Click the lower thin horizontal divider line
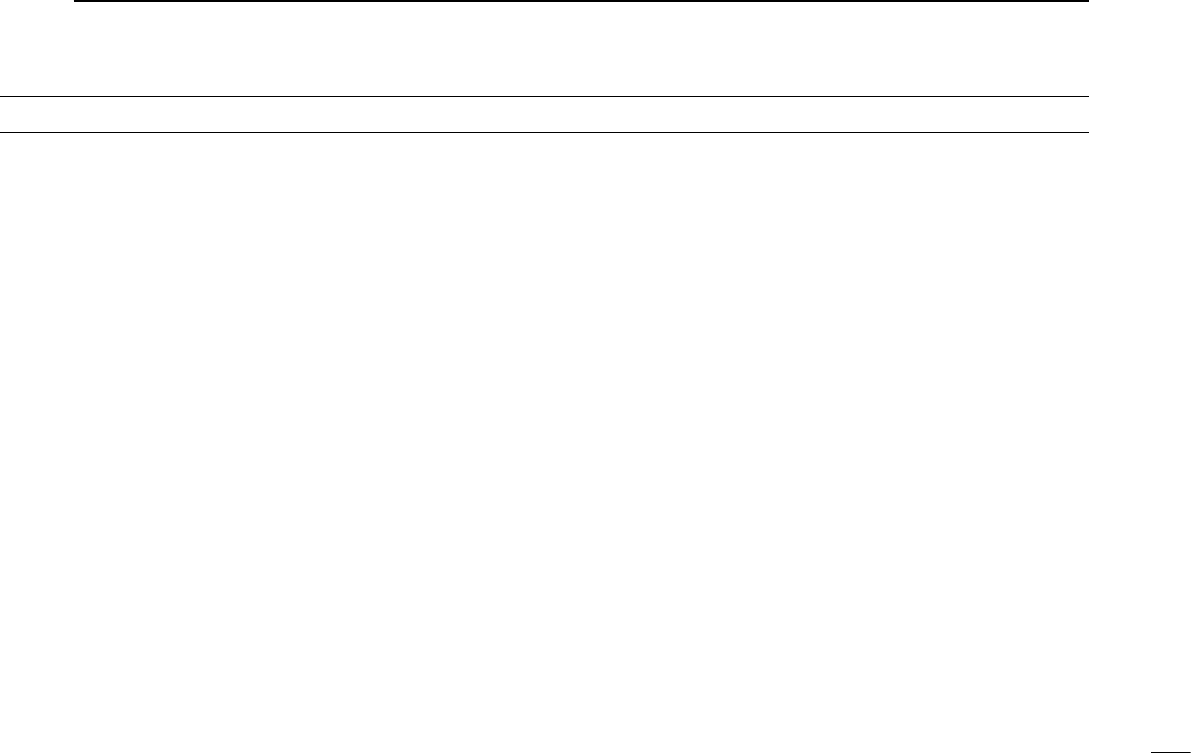Image resolution: width=1191 pixels, height=753 pixels. click(x=544, y=132)
